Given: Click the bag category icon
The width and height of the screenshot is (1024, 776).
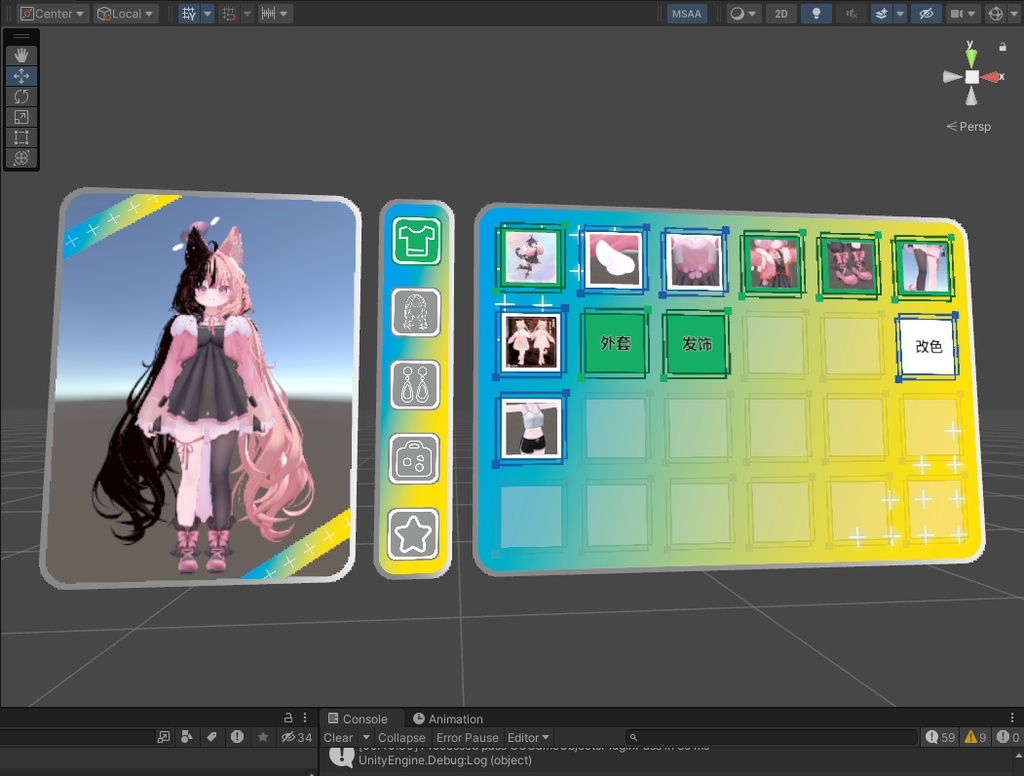Looking at the screenshot, I should coord(414,459).
